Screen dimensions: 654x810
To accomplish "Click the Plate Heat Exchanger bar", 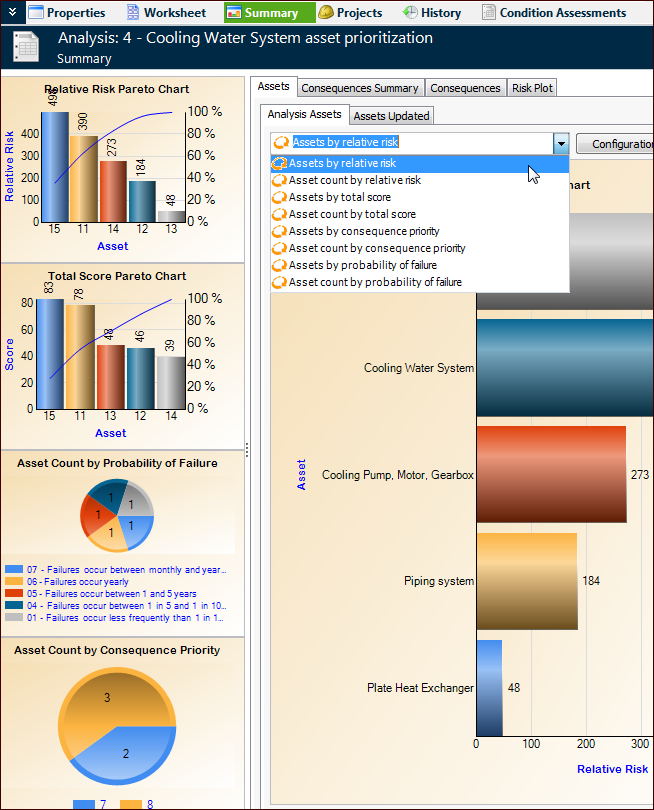I will pos(489,688).
